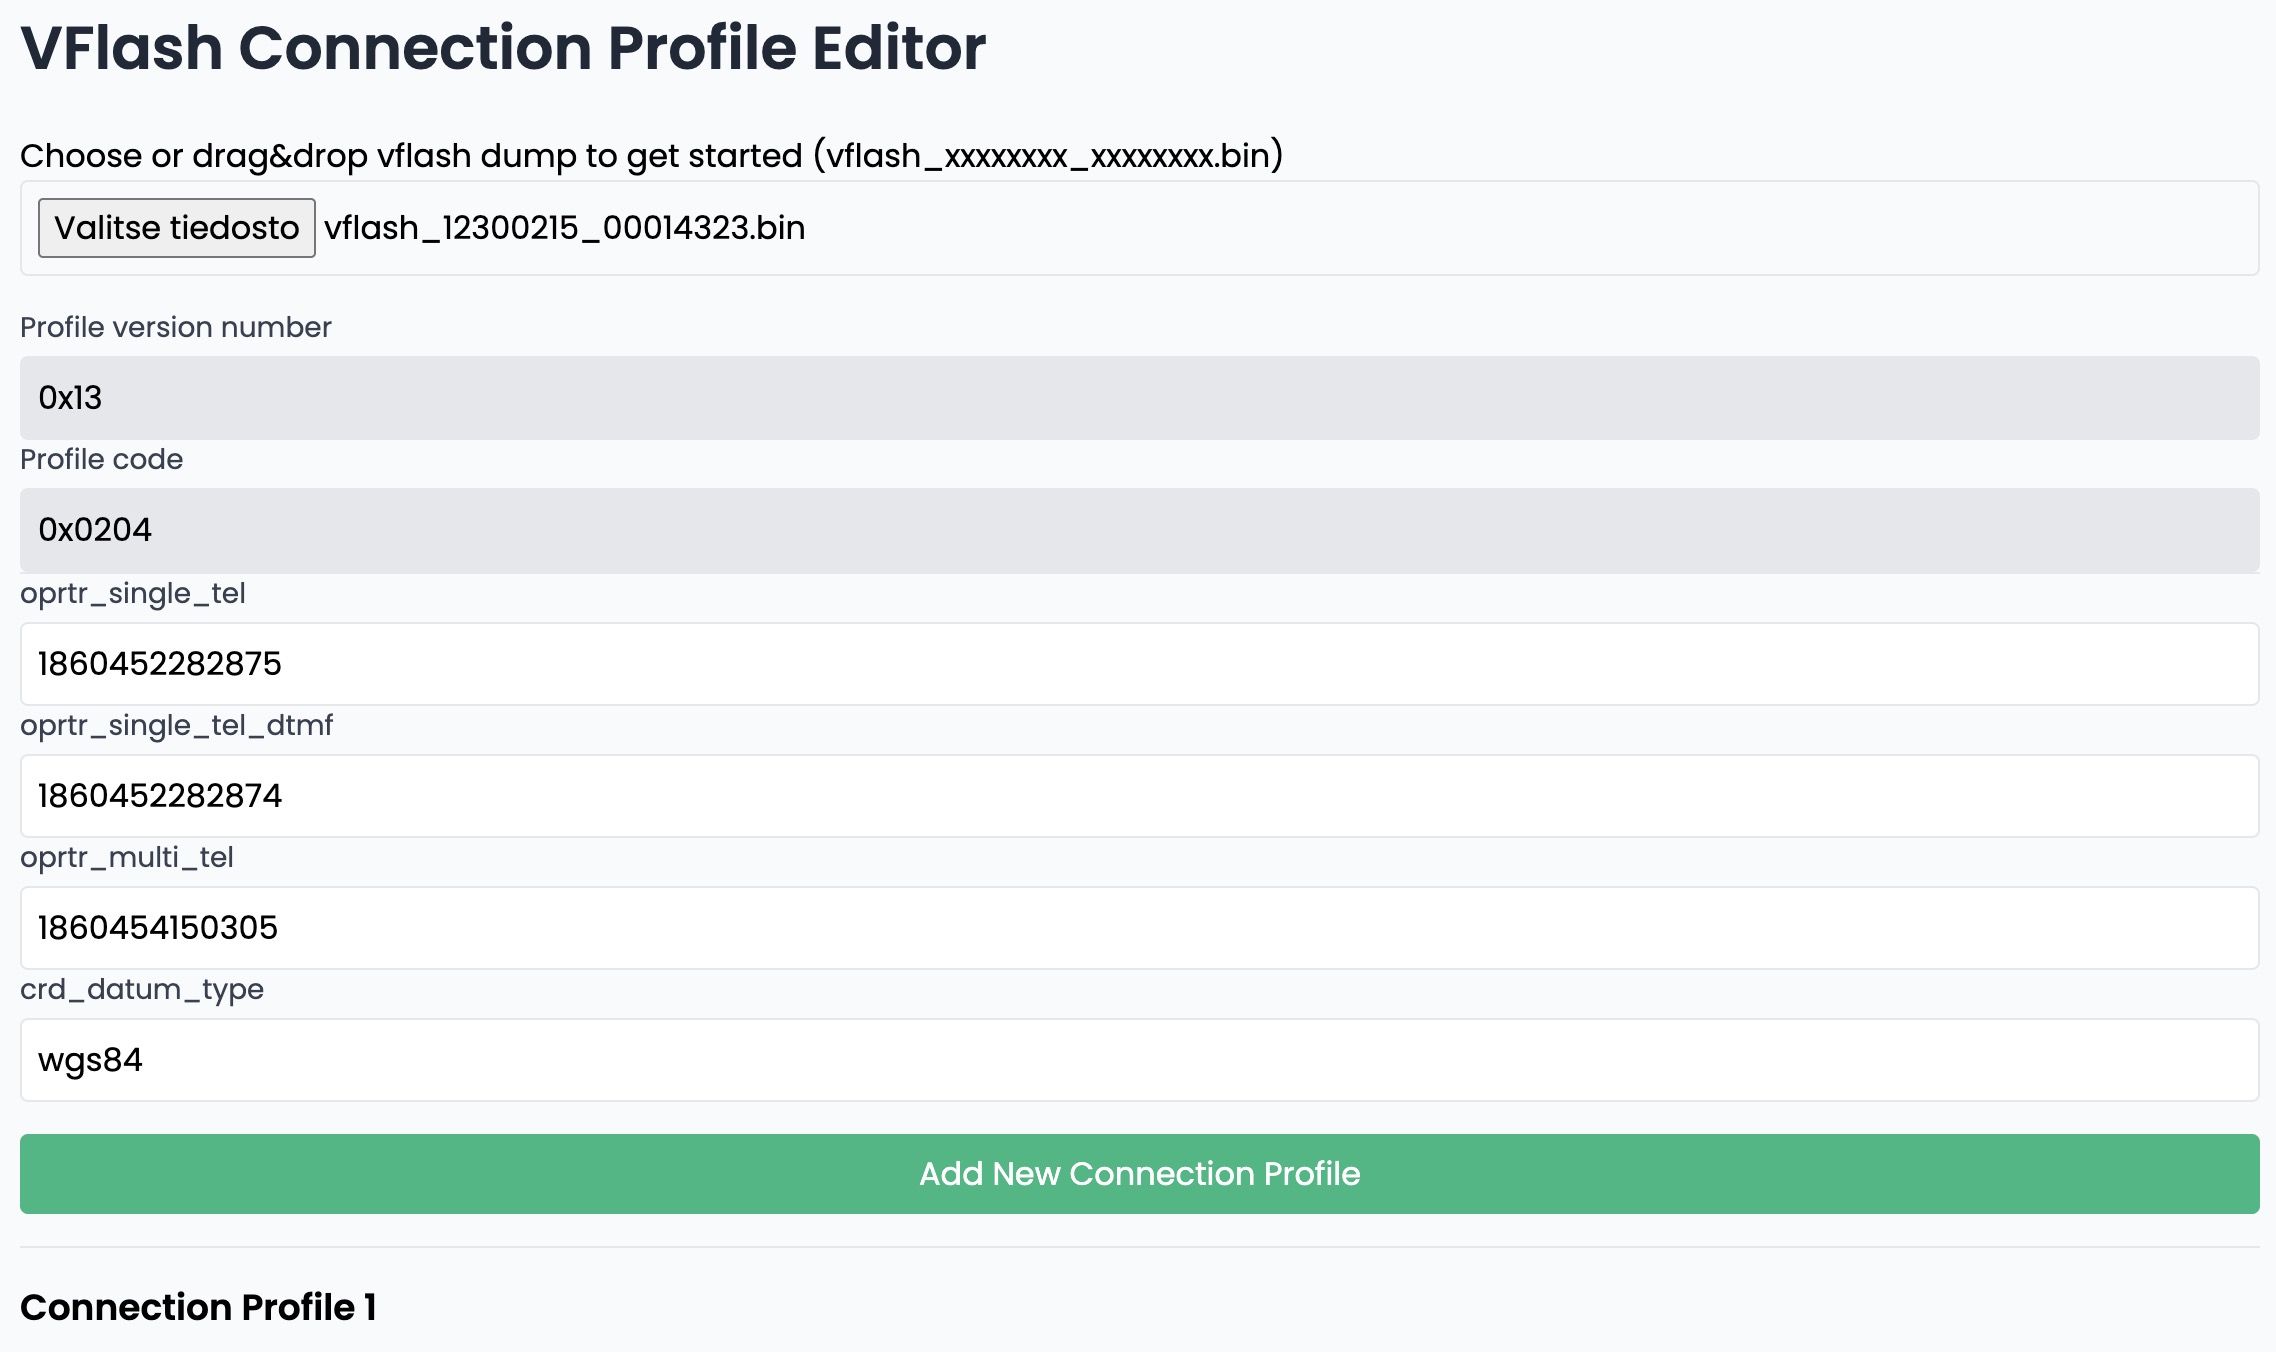
Task: Focus the oprtr_single_tel_dtmf input field
Action: (1140, 796)
